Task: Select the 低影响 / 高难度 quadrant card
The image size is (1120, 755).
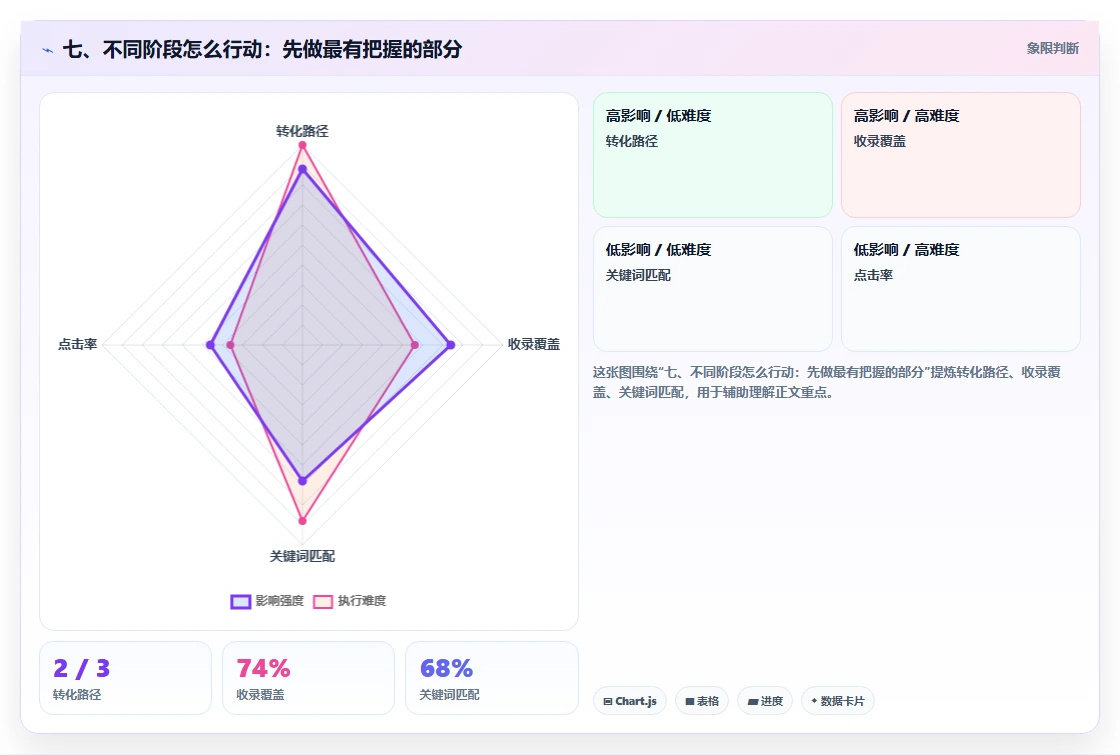Action: [x=961, y=289]
